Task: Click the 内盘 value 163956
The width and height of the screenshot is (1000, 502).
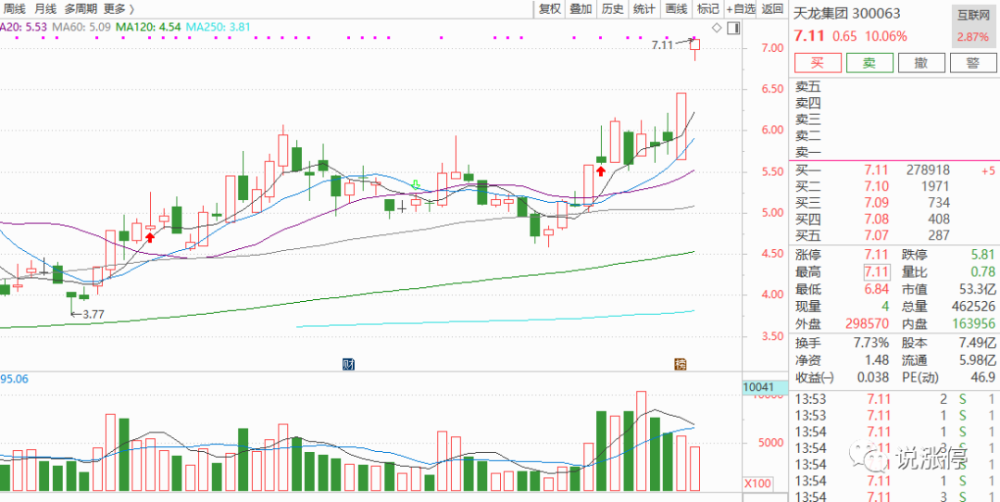Action: point(973,324)
